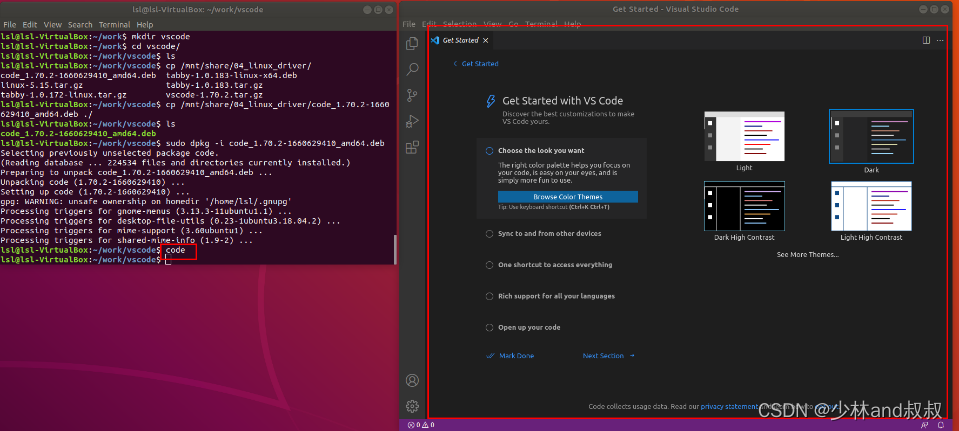Open the Search view in activity bar
959x431 pixels.
click(x=412, y=69)
